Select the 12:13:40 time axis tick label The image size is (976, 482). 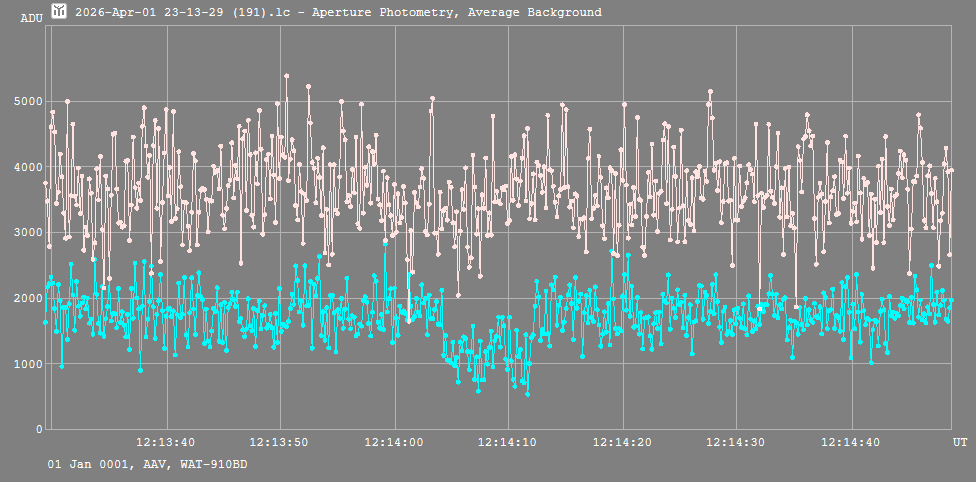166,441
